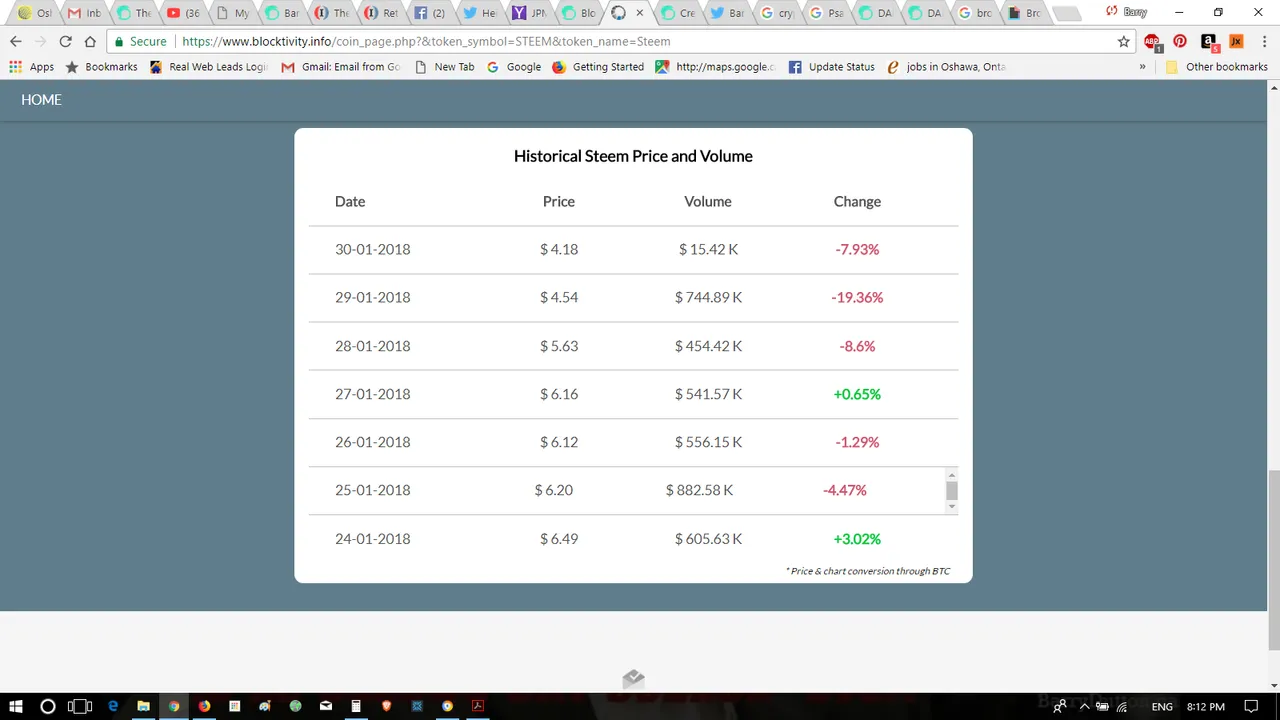
Task: Launch Microsoft Edge from the taskbar
Action: 113,706
